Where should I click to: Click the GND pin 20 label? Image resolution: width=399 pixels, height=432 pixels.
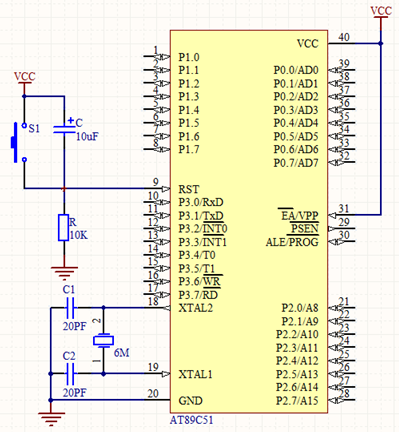190,401
